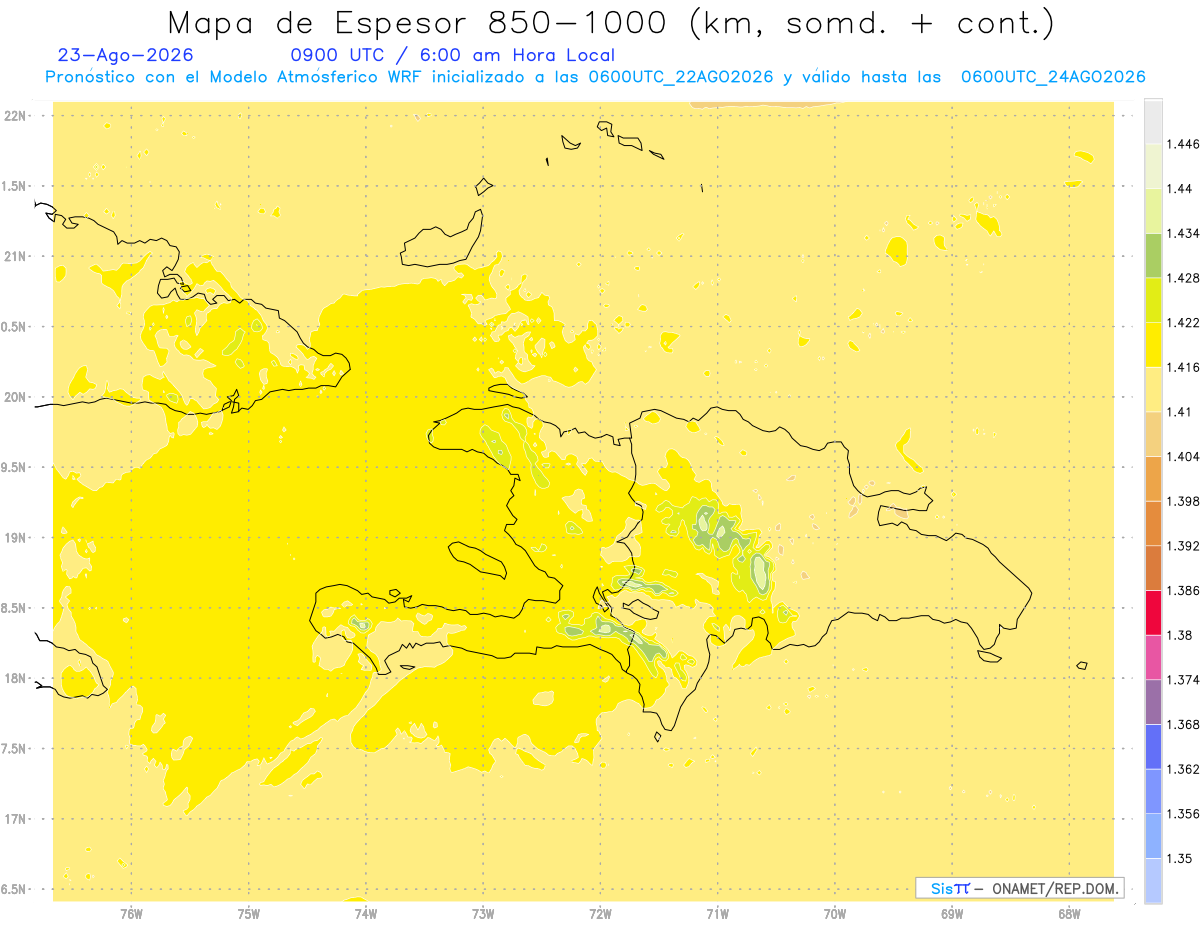Click the '71W' longitude label
The height and width of the screenshot is (927, 1200).
coord(717,913)
